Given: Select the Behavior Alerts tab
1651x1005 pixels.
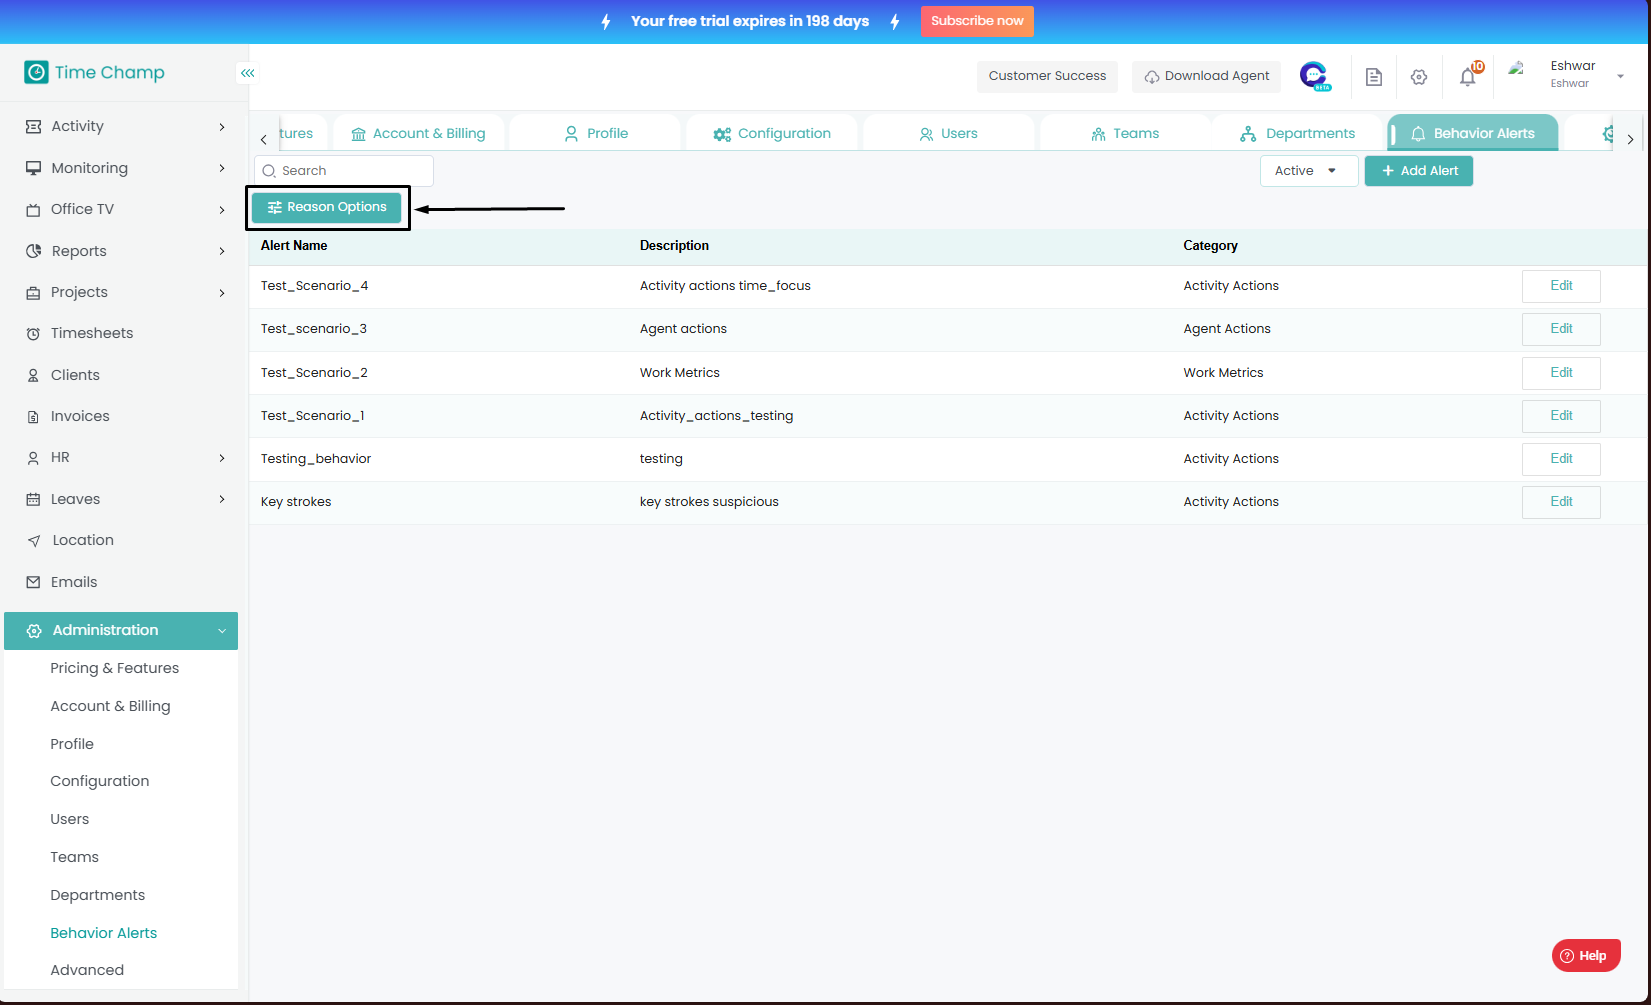Looking at the screenshot, I should pyautogui.click(x=1473, y=133).
